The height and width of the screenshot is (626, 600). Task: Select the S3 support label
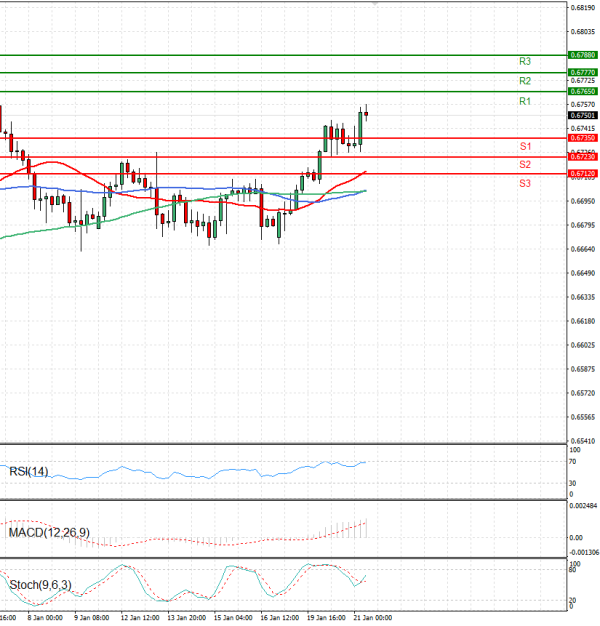point(525,184)
